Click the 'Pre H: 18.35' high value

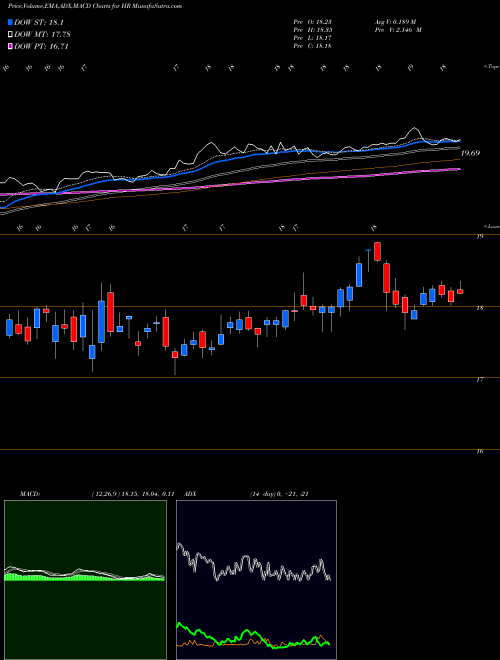coord(313,30)
